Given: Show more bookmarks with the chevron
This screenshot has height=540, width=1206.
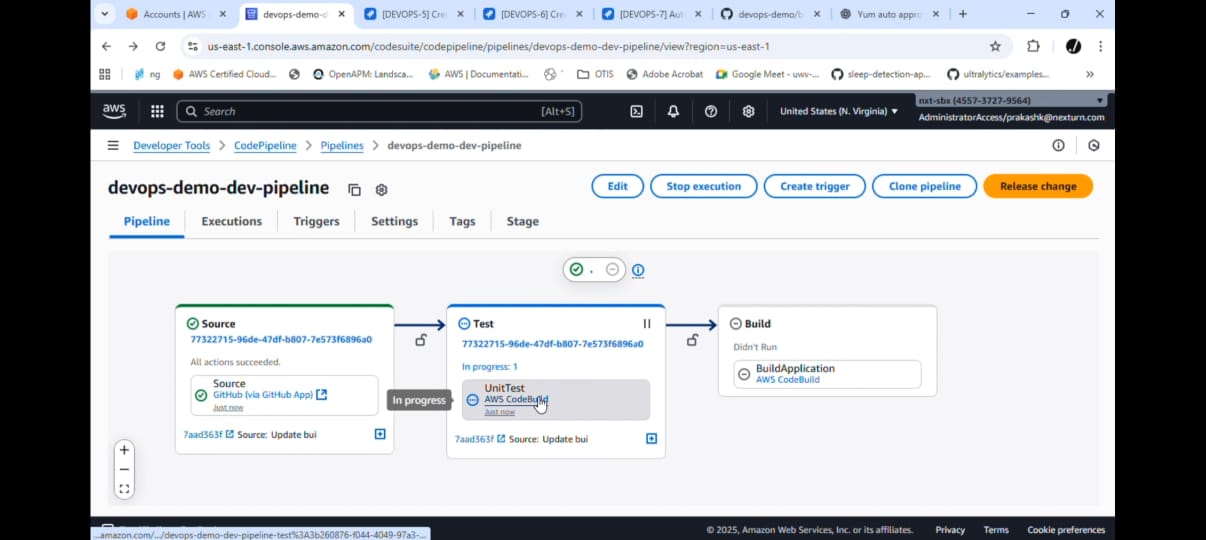Looking at the screenshot, I should (1090, 74).
